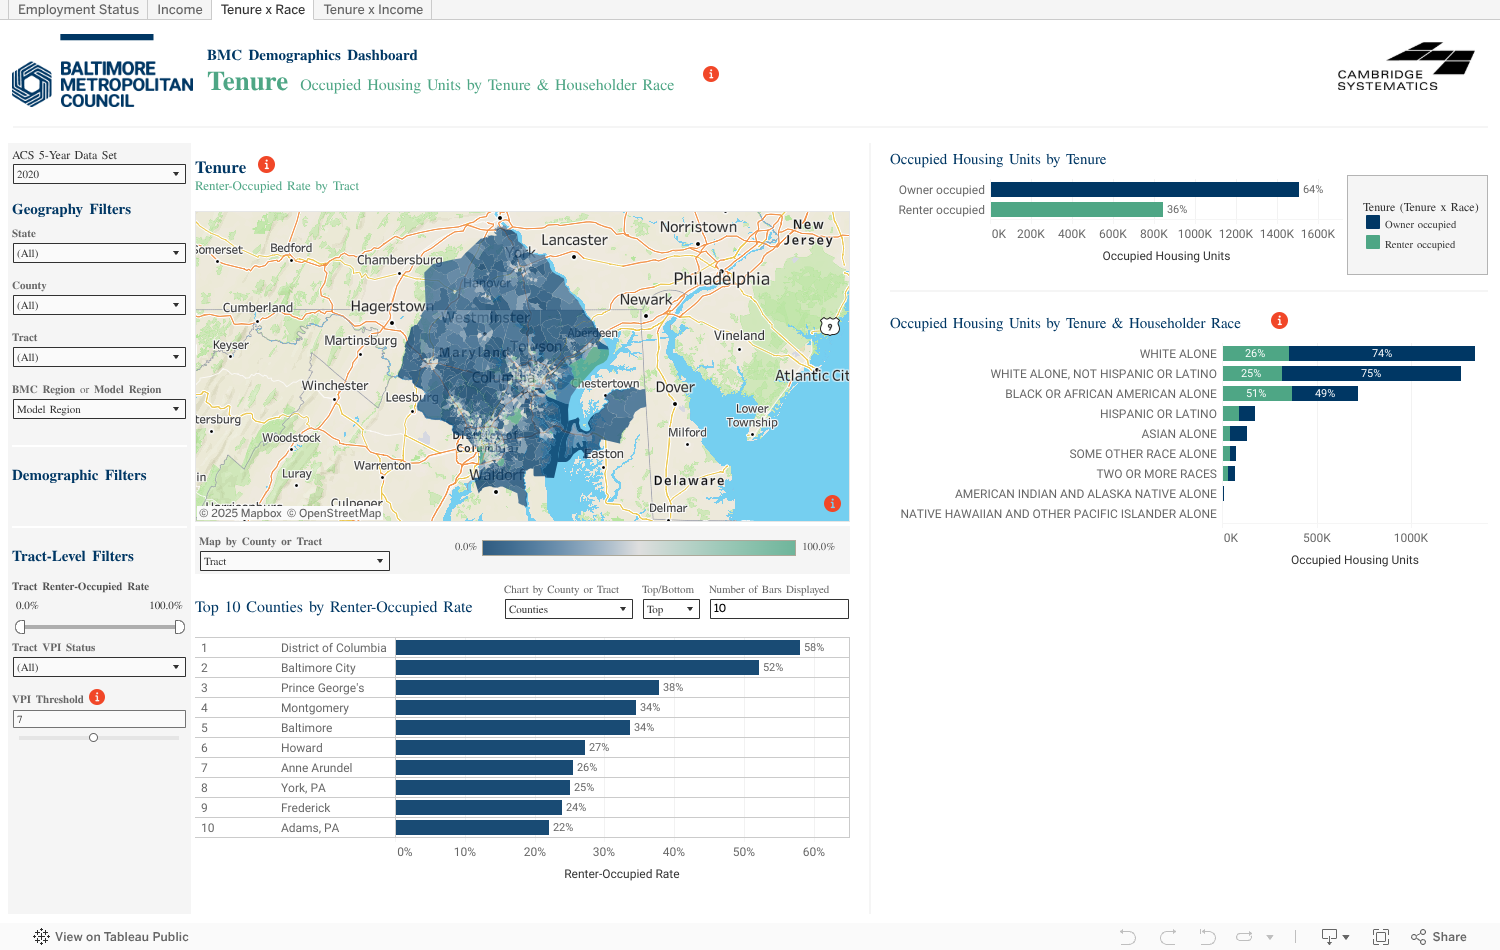Image resolution: width=1500 pixels, height=950 pixels.
Task: Click the VPI Threshold slider handle
Action: (x=93, y=738)
